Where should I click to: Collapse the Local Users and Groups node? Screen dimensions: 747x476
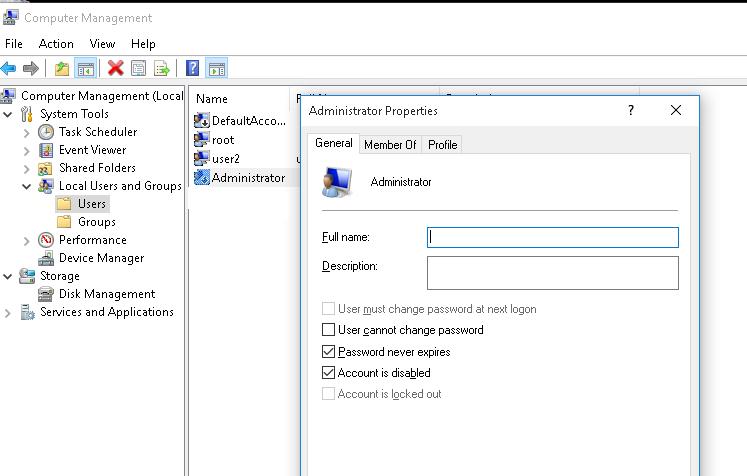[27, 186]
